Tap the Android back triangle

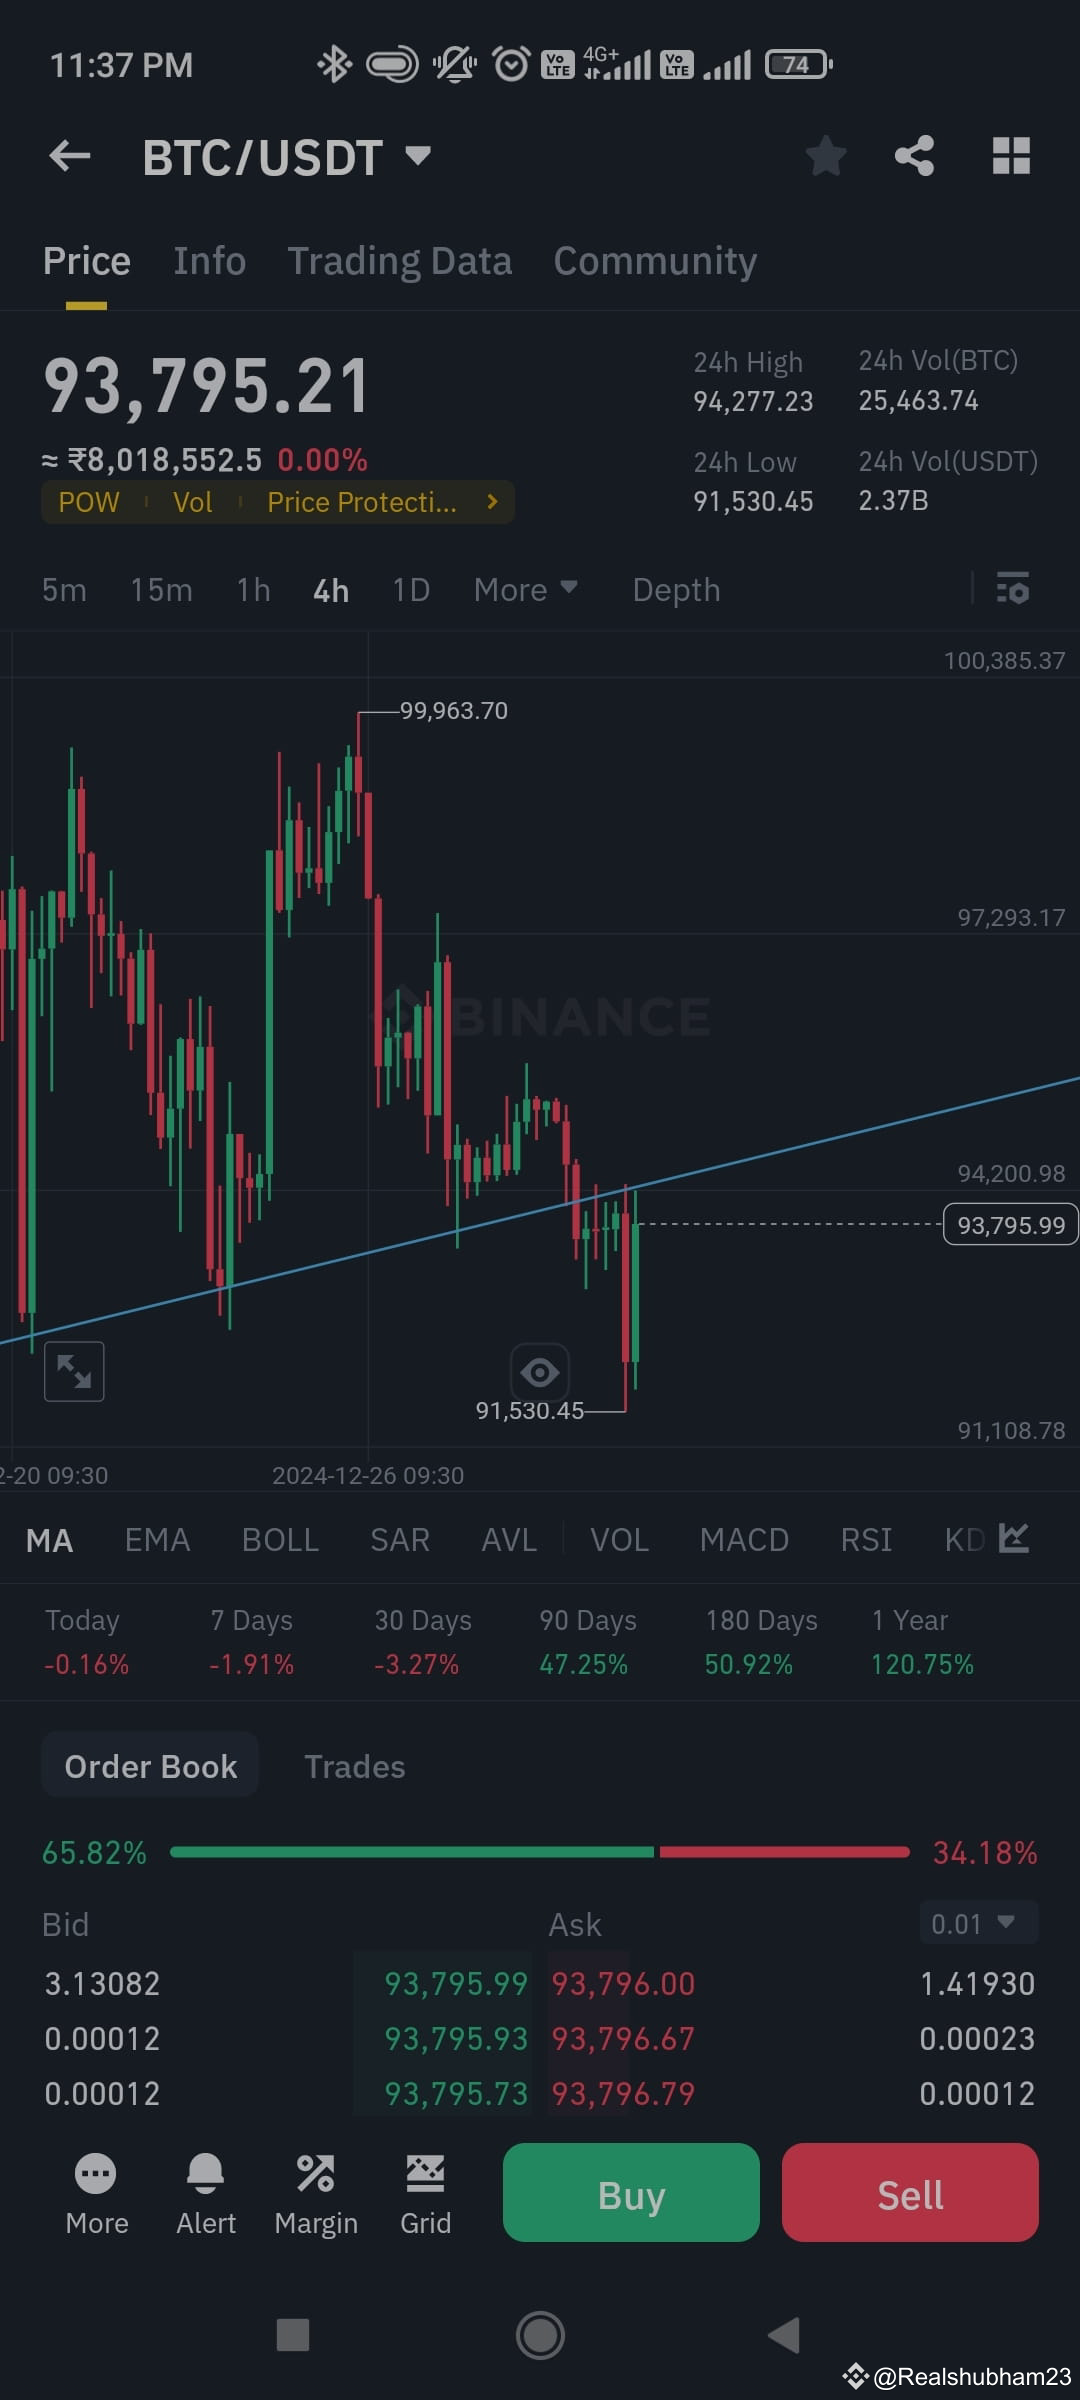[x=784, y=2335]
